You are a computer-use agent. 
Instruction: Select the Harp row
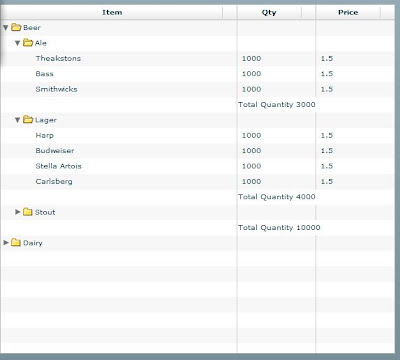click(x=198, y=135)
